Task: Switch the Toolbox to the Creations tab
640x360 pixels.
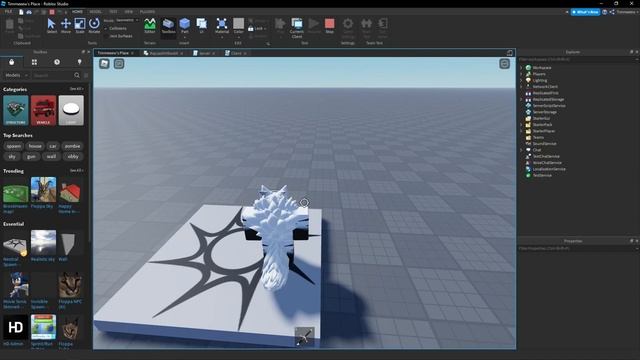Action: (80, 62)
